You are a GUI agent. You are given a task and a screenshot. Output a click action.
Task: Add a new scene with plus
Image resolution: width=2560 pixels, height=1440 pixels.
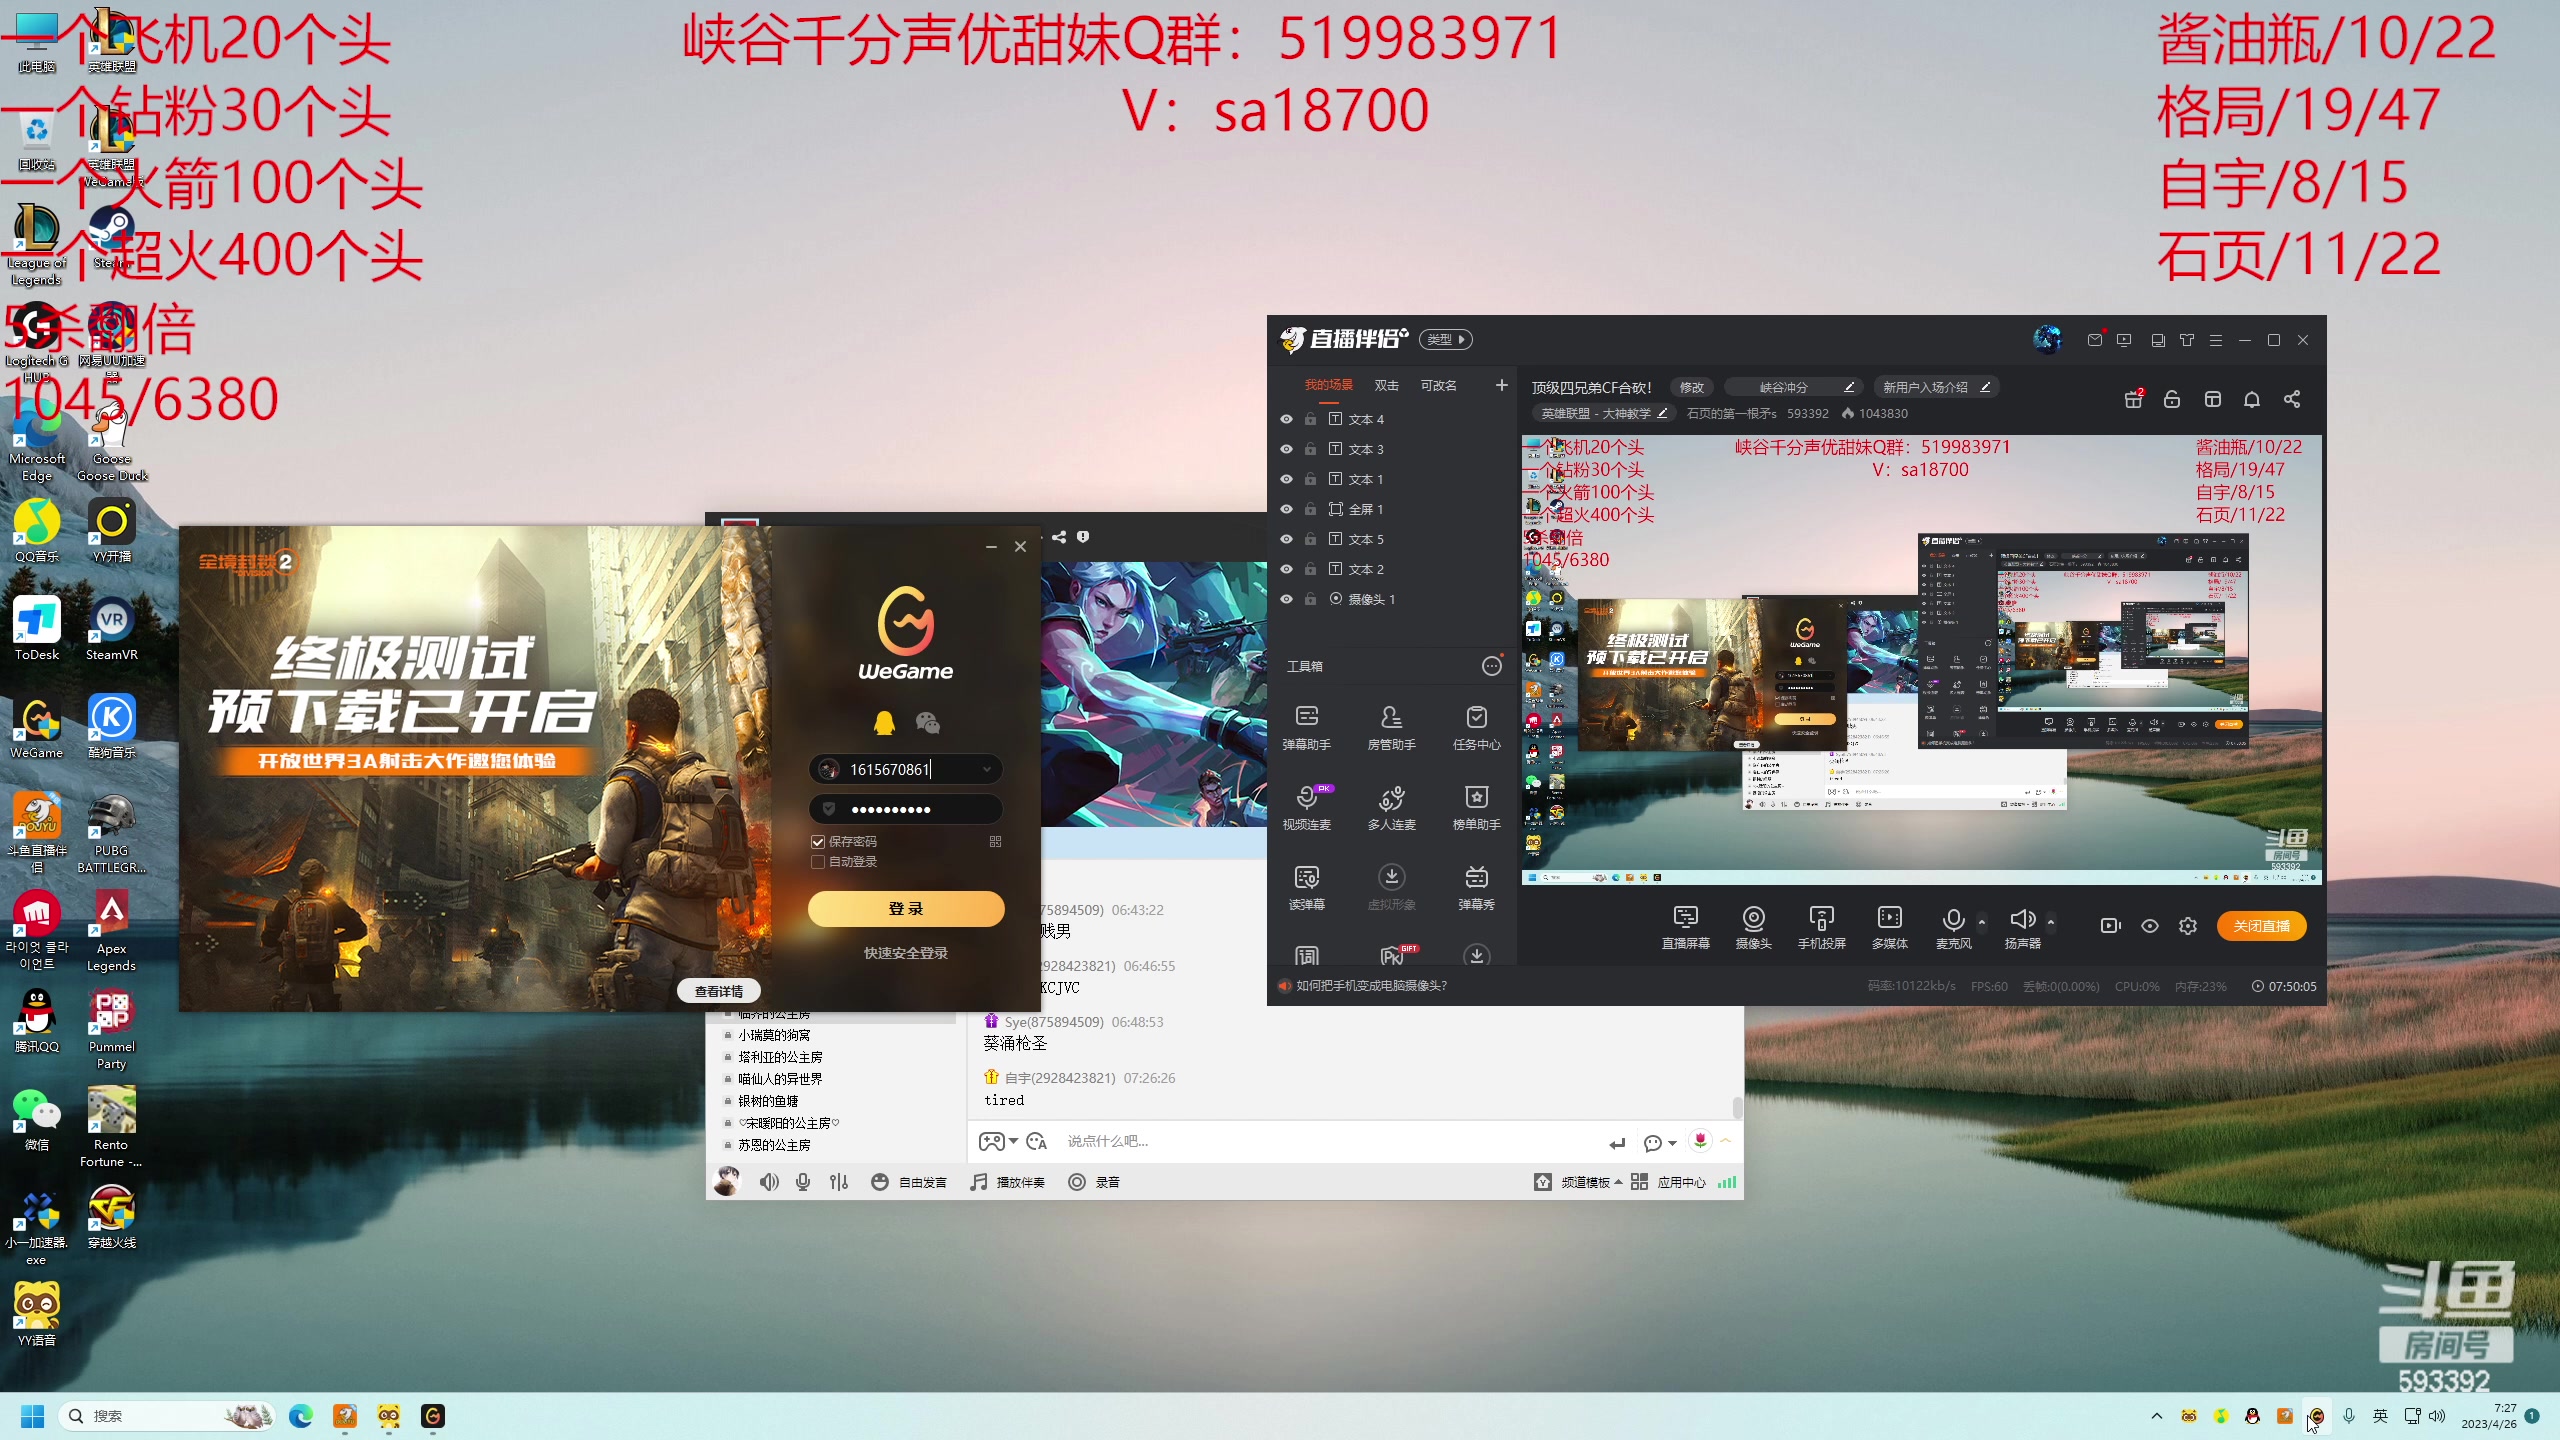click(1501, 385)
